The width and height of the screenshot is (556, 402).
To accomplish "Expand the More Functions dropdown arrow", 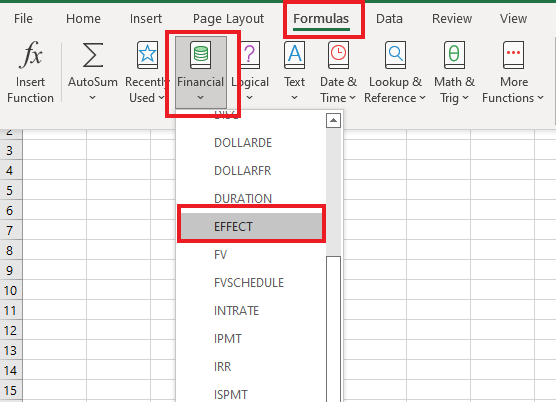I will click(x=540, y=97).
